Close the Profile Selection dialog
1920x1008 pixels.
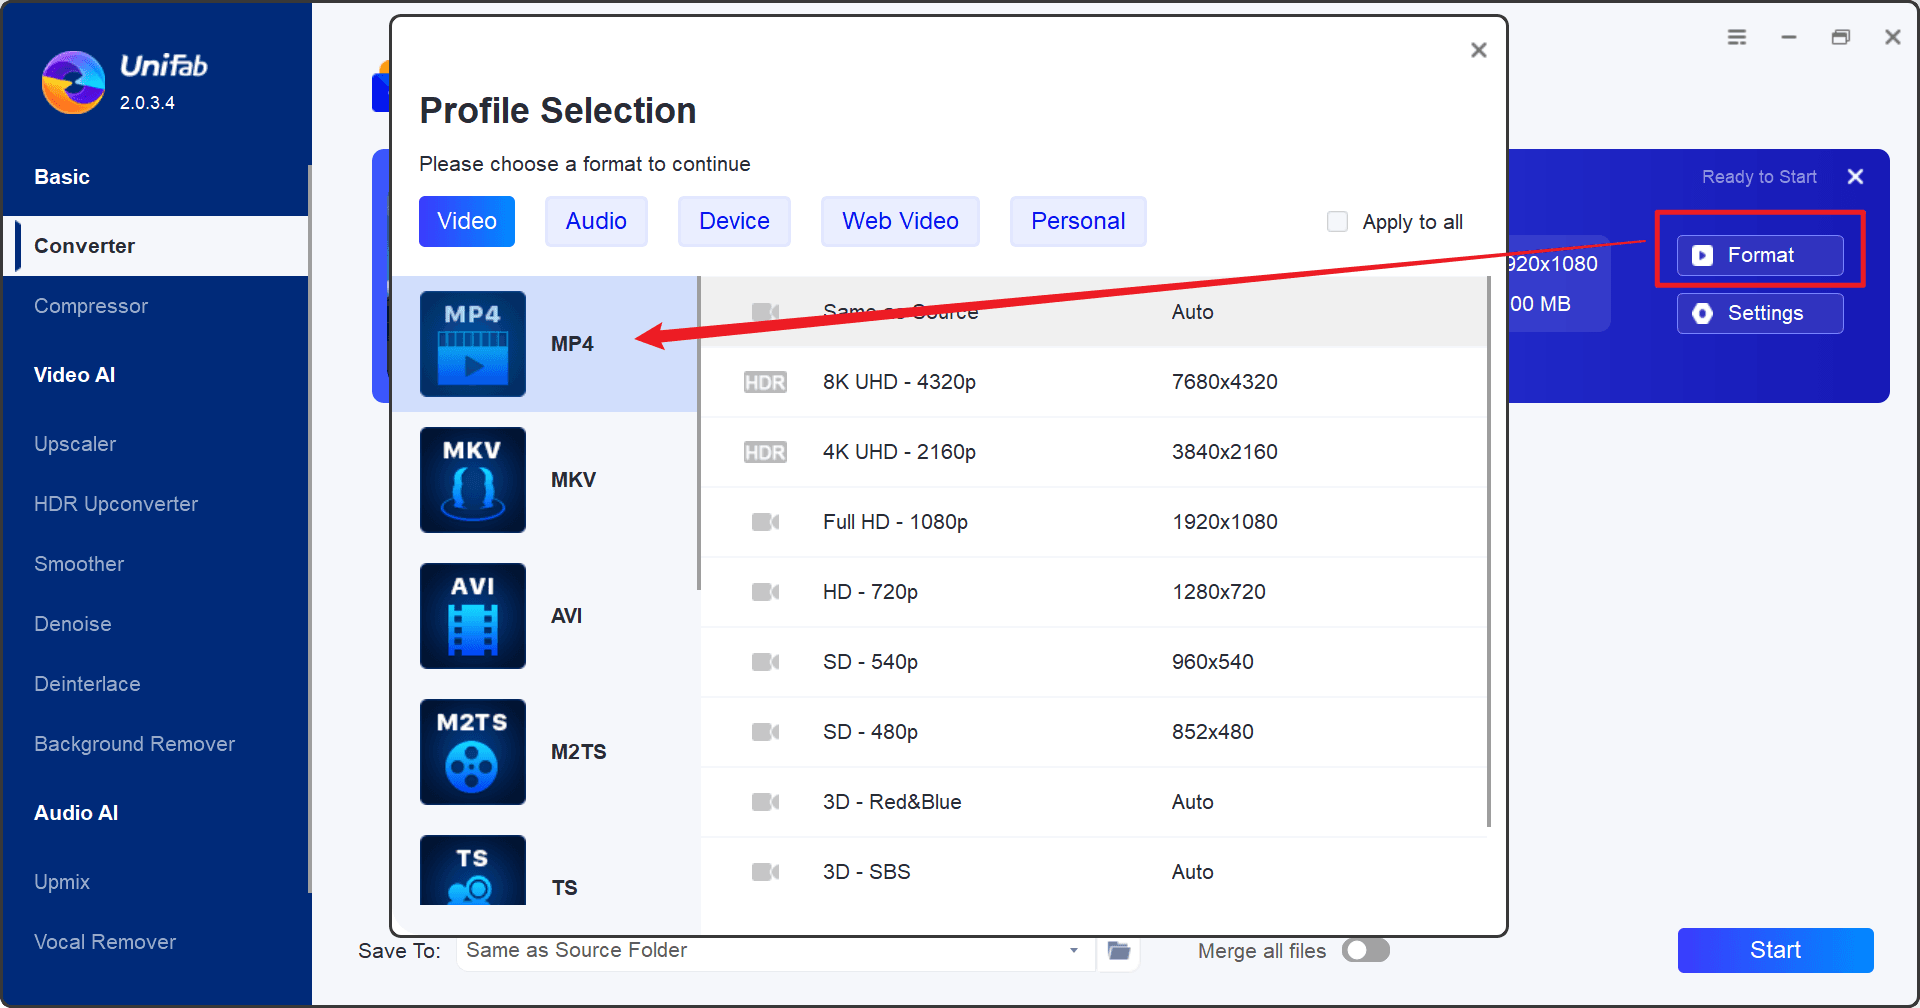[1478, 50]
